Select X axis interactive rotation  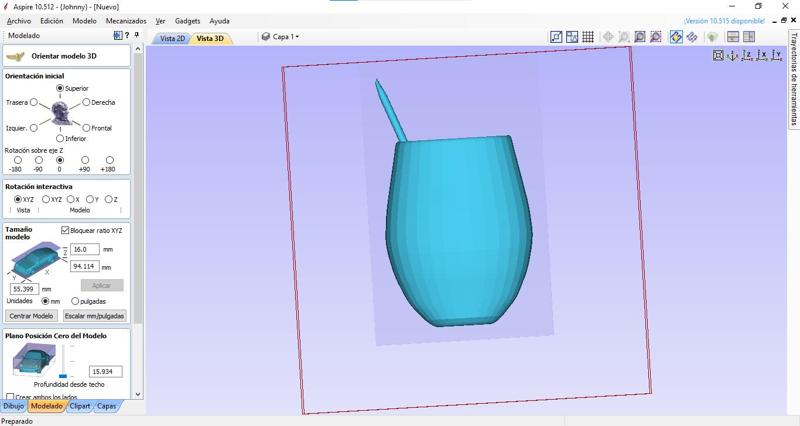coord(70,199)
